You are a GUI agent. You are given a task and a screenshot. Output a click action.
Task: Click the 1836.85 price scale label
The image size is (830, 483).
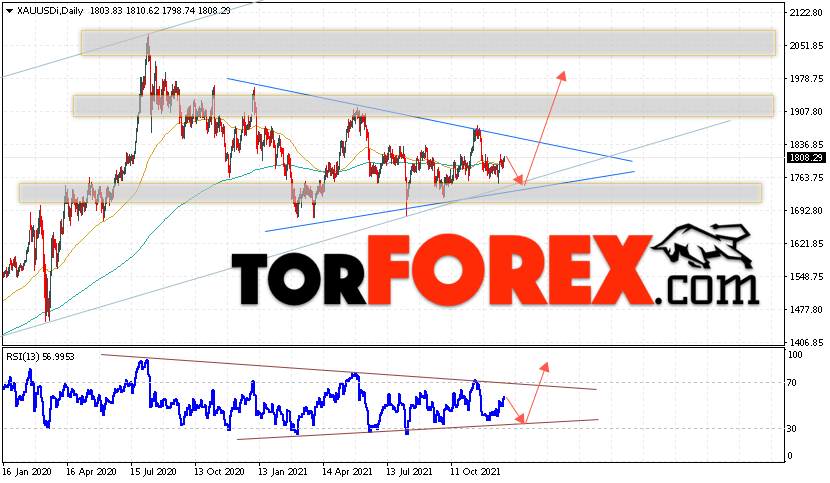[806, 145]
